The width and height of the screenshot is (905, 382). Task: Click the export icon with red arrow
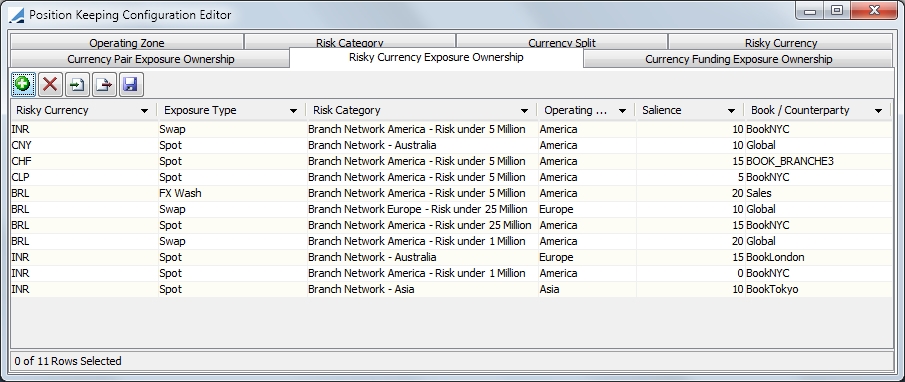[x=104, y=85]
